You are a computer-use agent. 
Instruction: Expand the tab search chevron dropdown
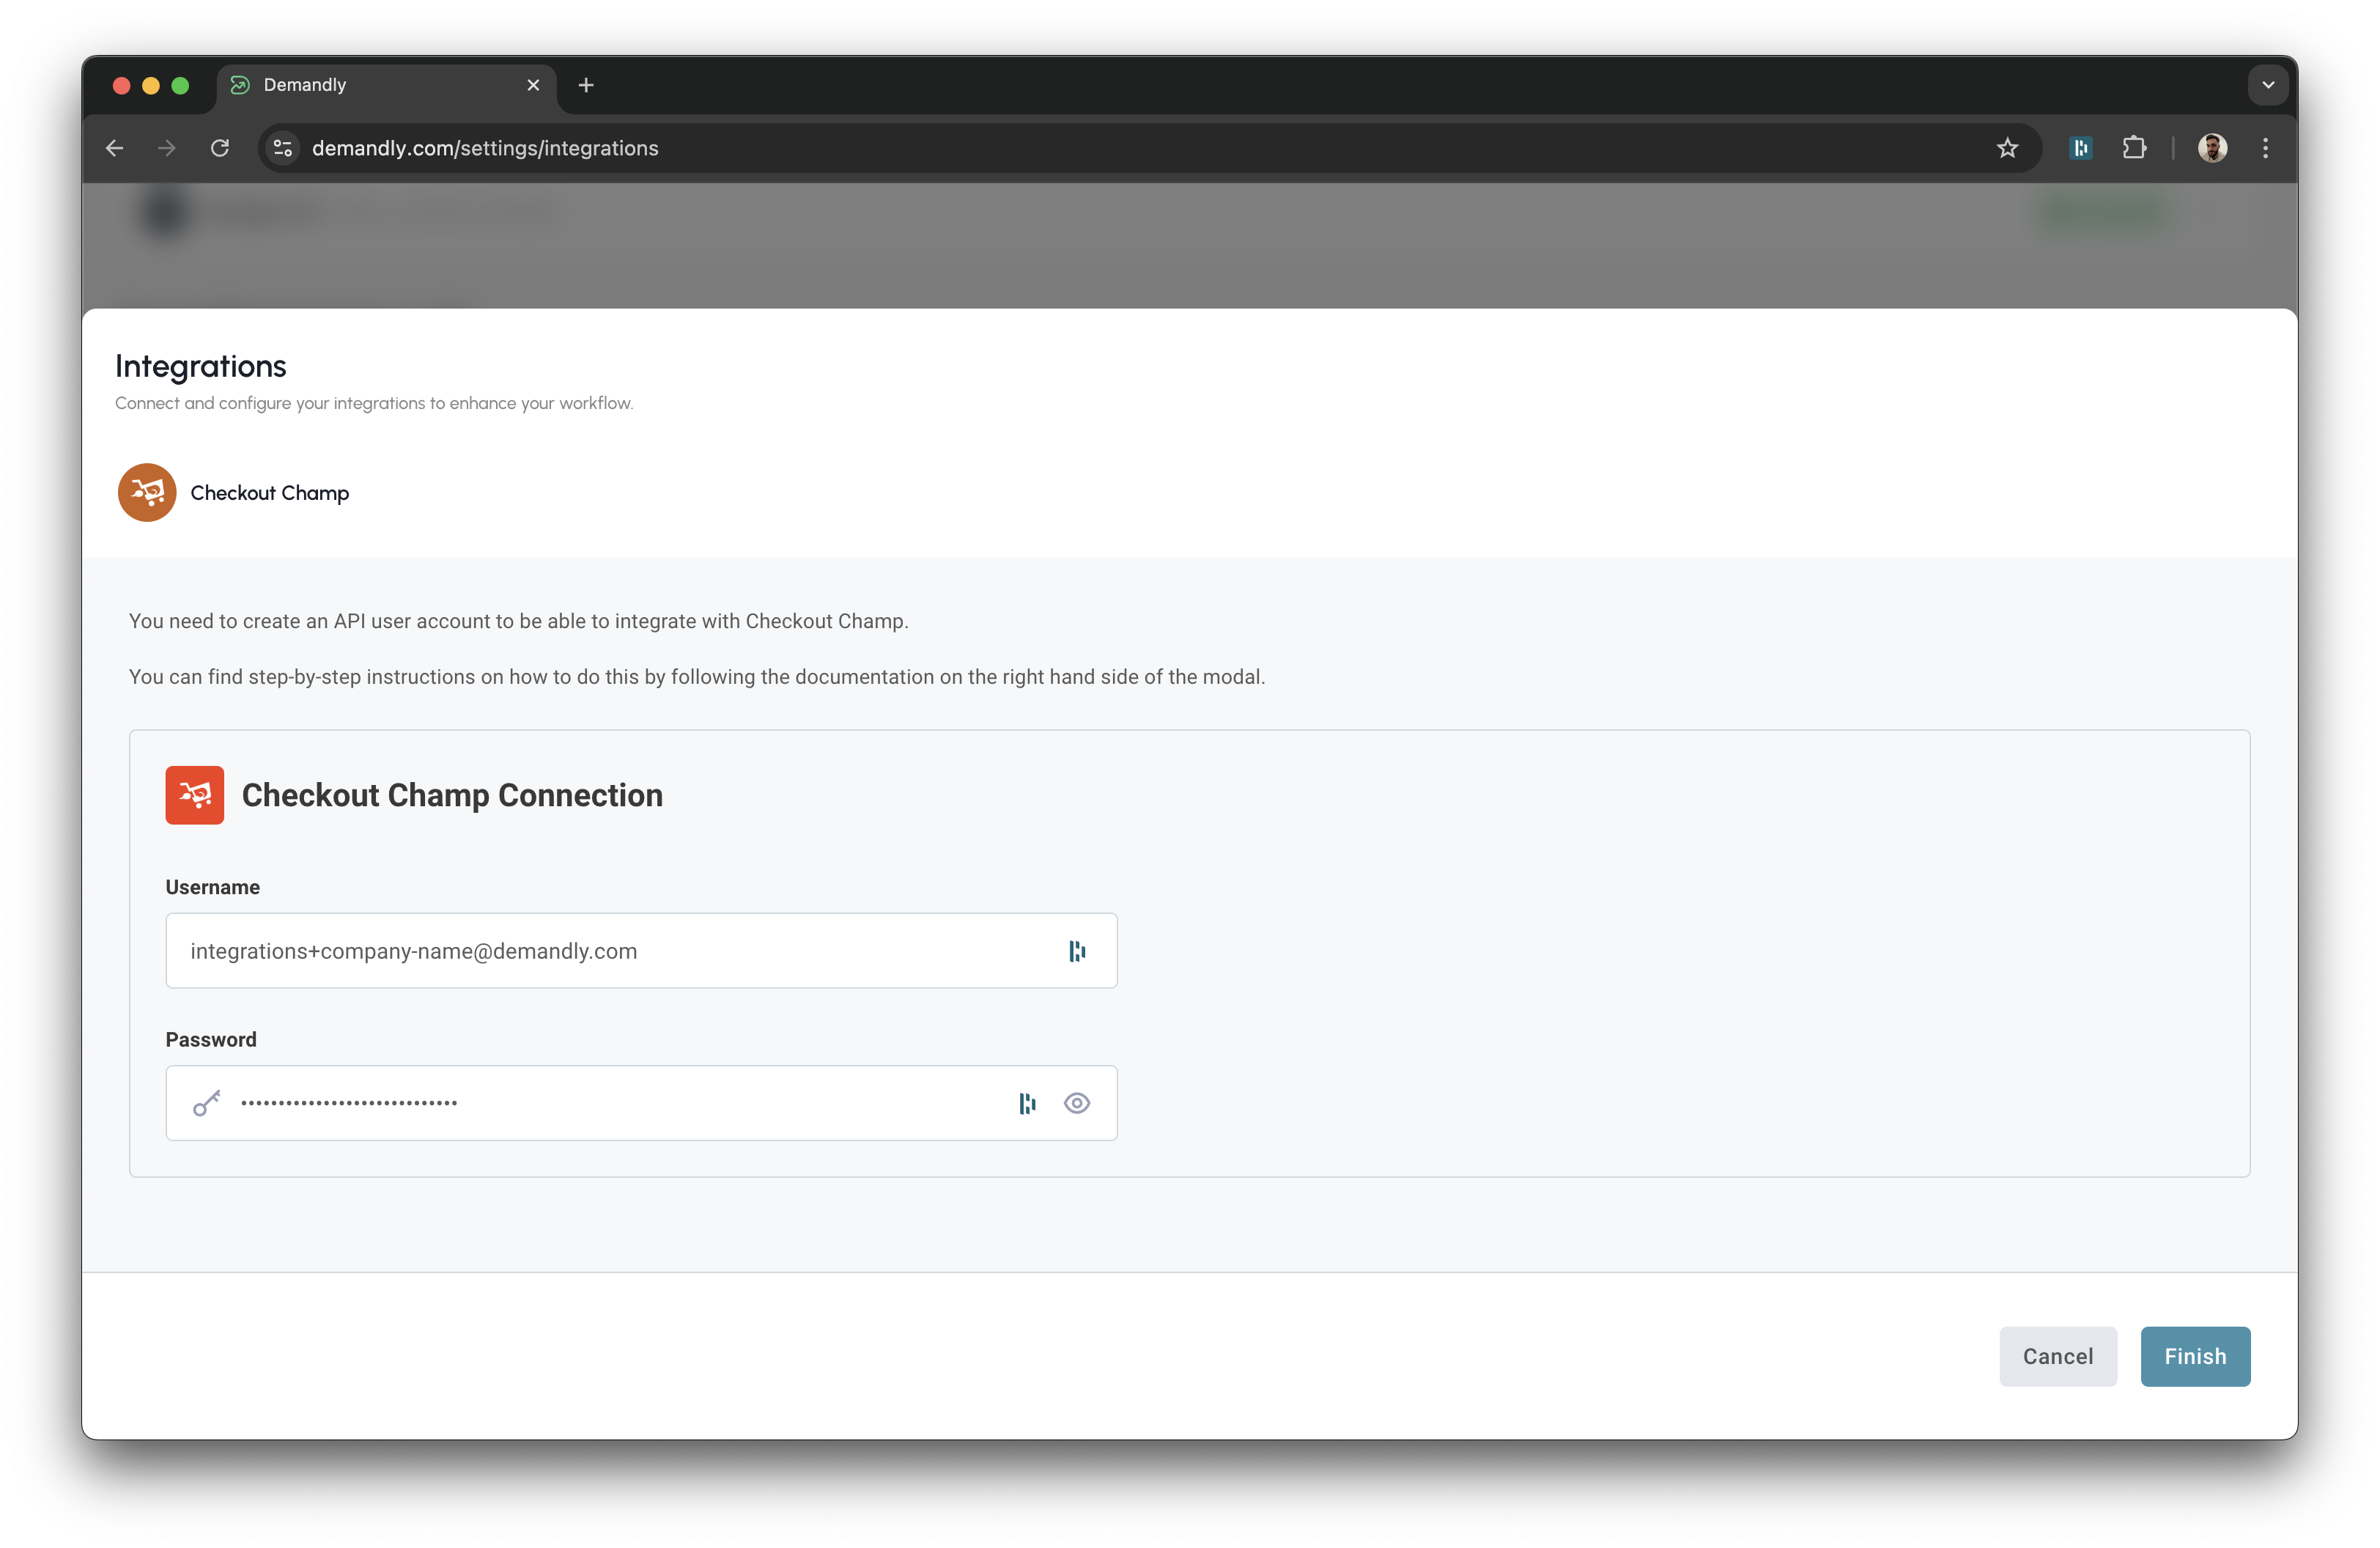[x=2268, y=85]
